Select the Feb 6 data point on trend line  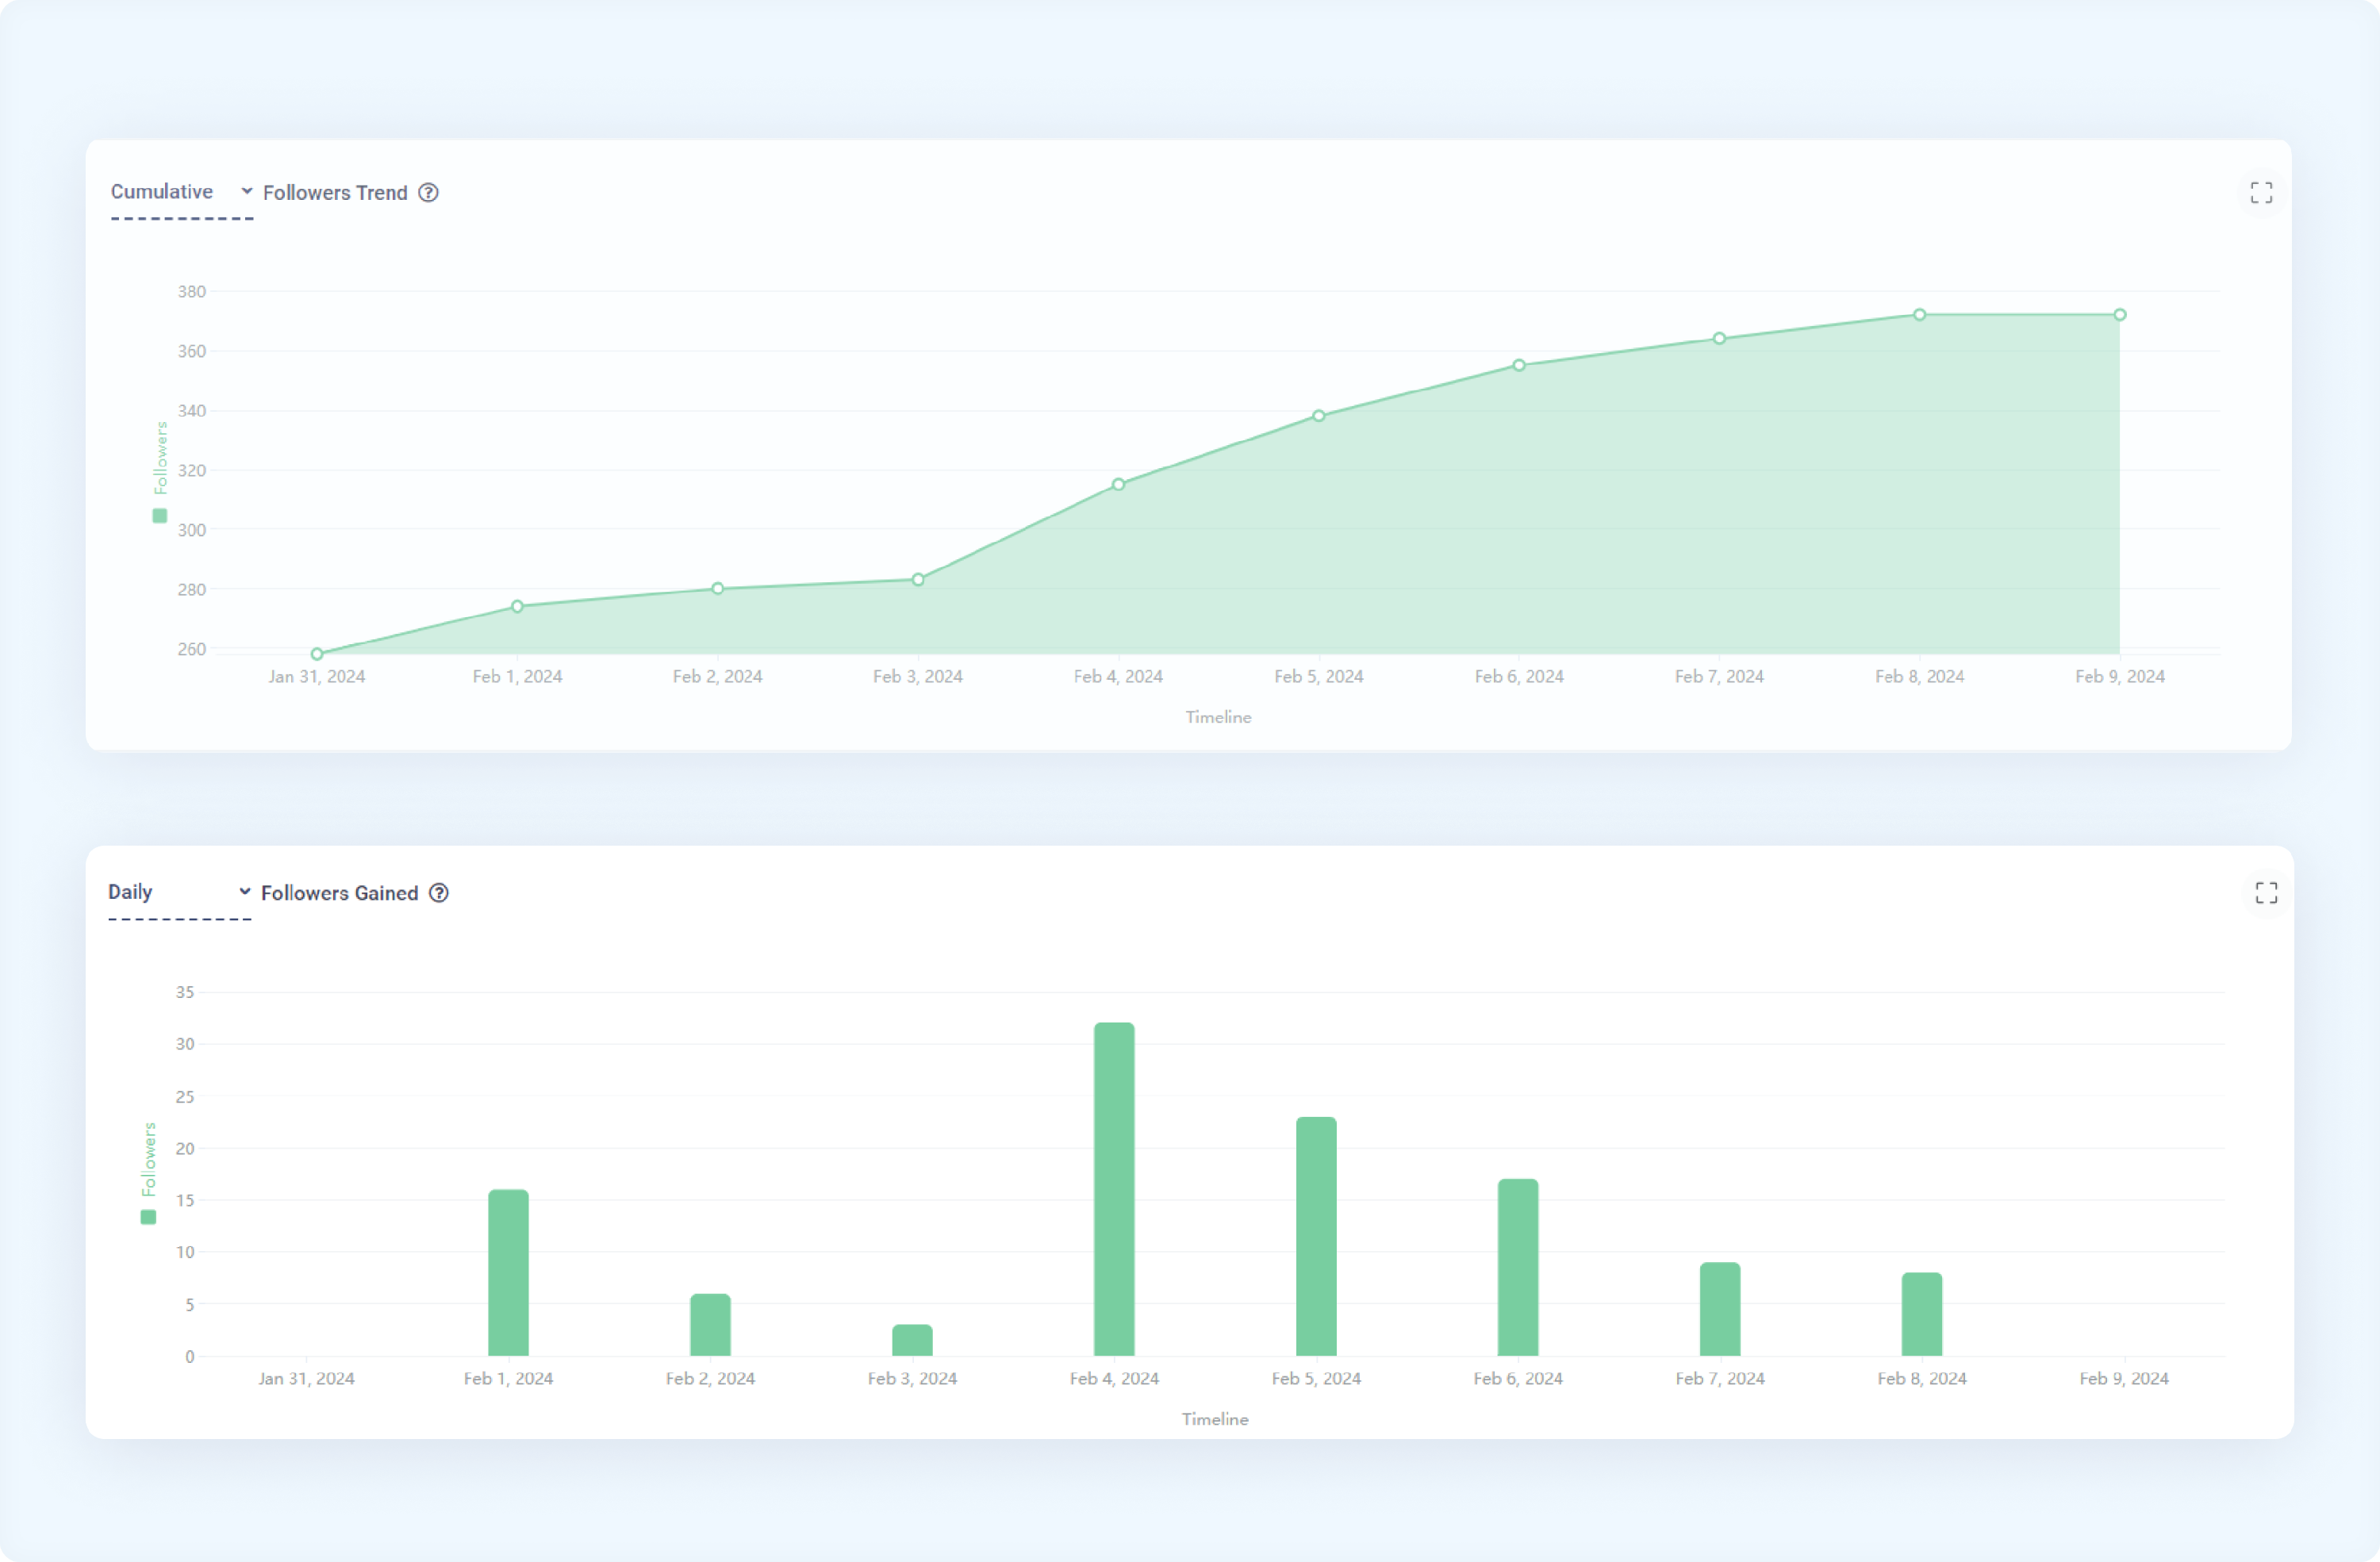click(x=1519, y=365)
